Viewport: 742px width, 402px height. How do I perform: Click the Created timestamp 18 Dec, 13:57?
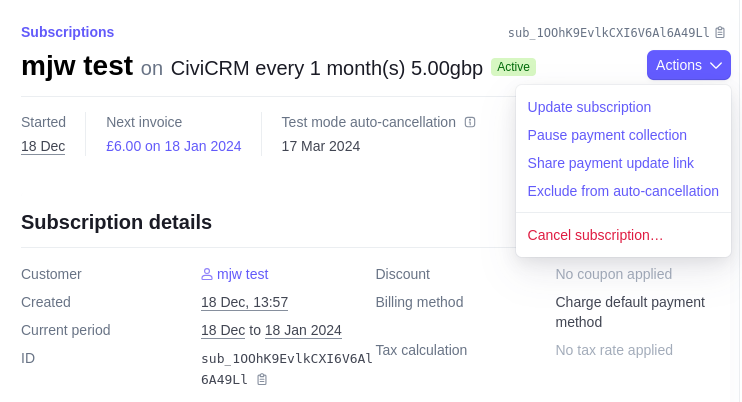pyautogui.click(x=244, y=302)
